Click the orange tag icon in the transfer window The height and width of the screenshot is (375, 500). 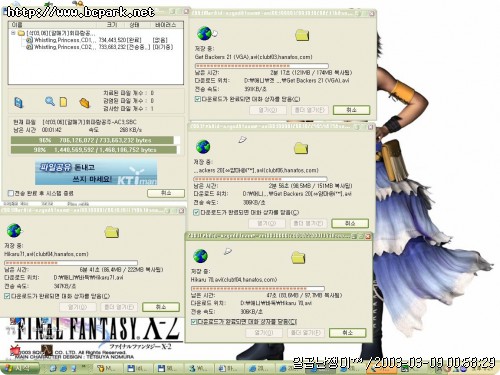[x=85, y=103]
